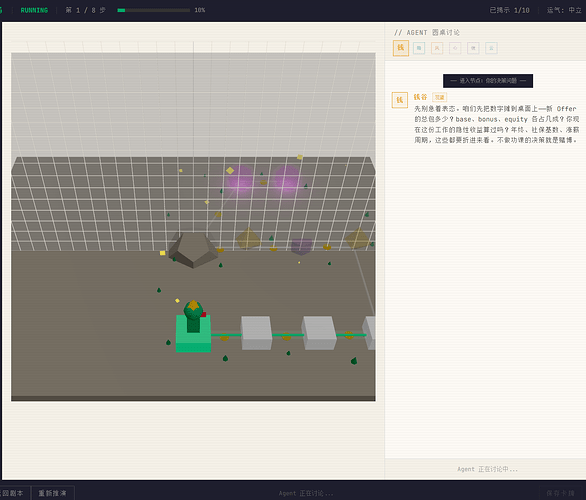Click the 返回剧本 button at bottom left
This screenshot has width=586, height=500.
coord(13,493)
